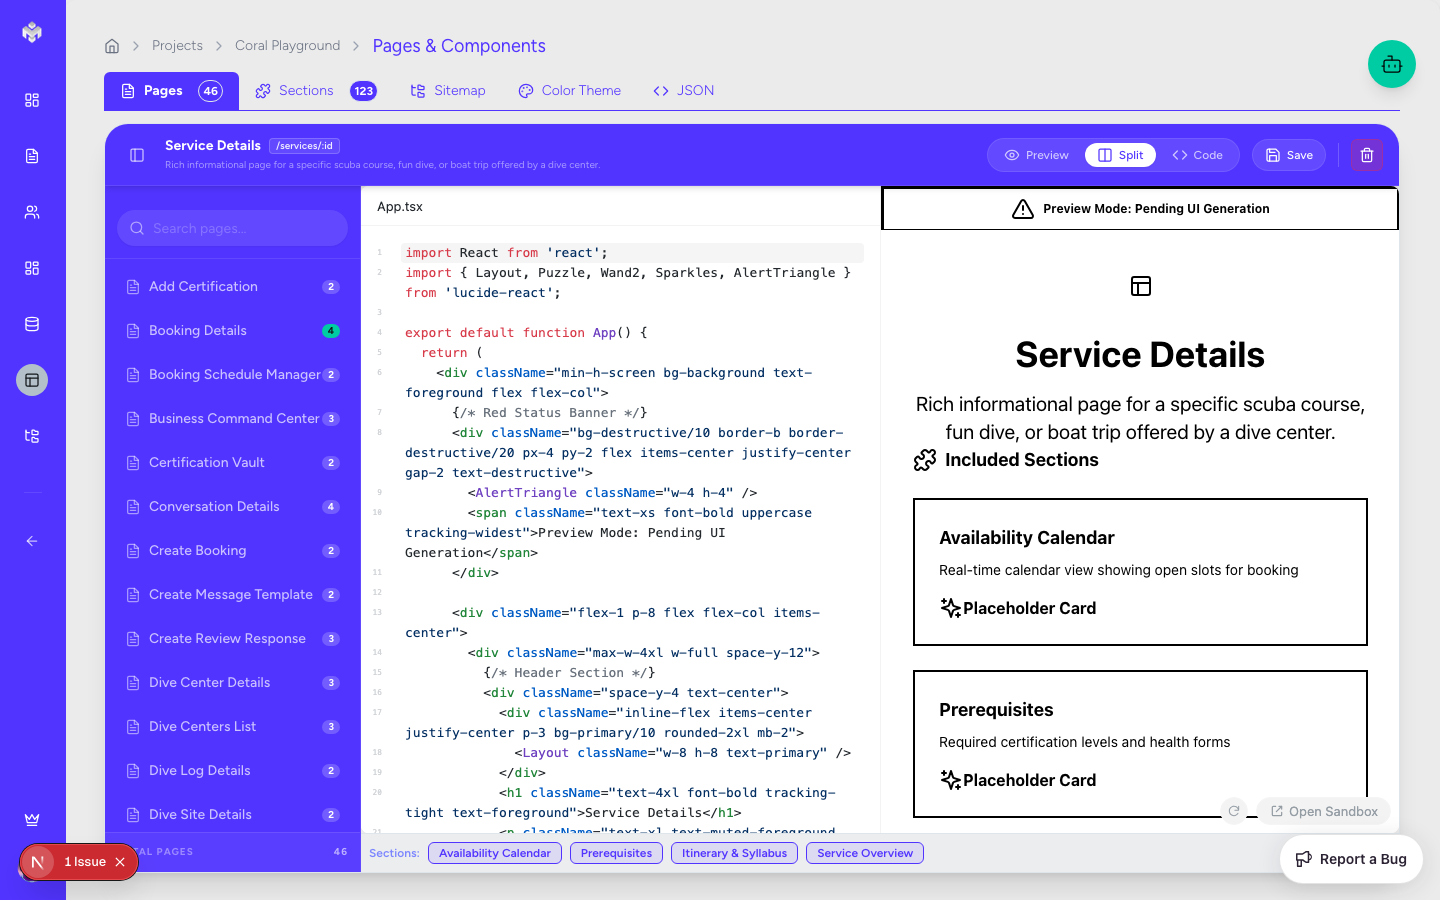Open the database icon in left sidebar
This screenshot has width=1440, height=900.
tap(32, 324)
